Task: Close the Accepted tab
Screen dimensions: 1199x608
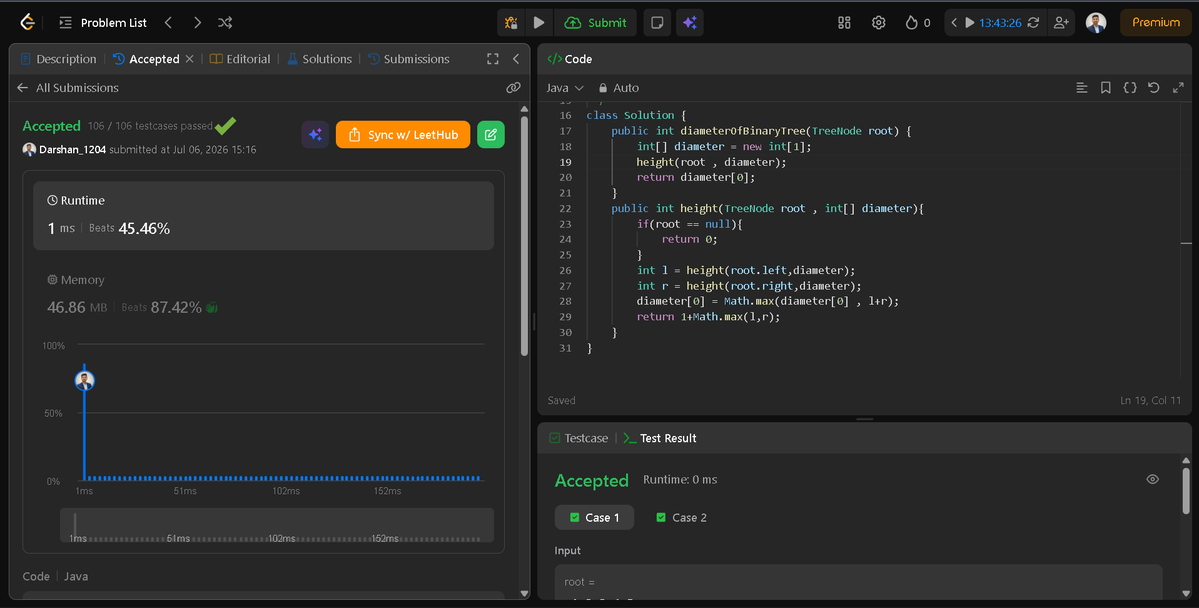Action: tap(190, 59)
